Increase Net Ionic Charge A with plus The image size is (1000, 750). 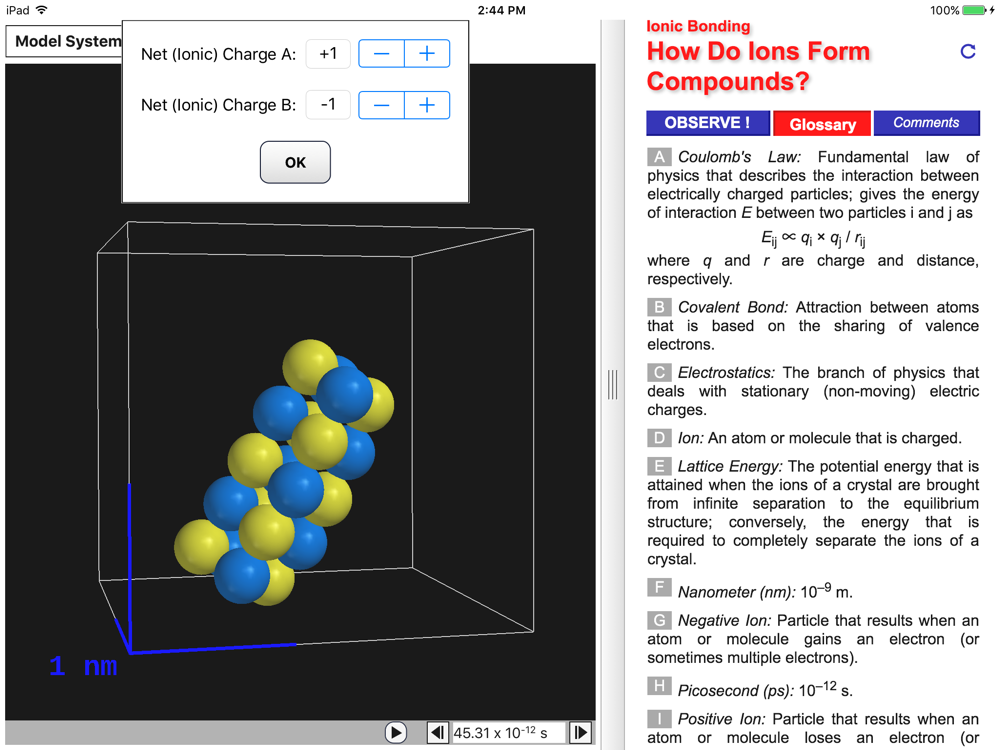click(427, 54)
